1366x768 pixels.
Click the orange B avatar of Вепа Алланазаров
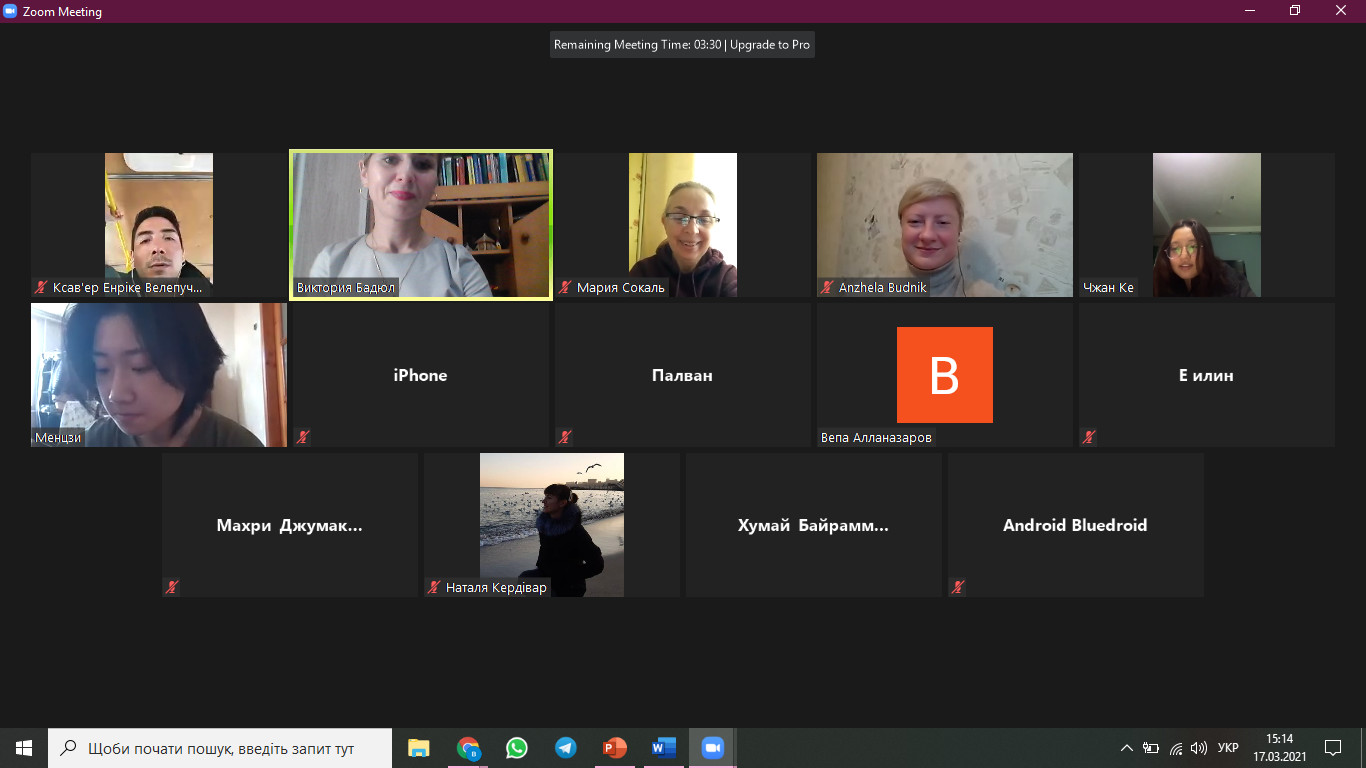[x=945, y=375]
